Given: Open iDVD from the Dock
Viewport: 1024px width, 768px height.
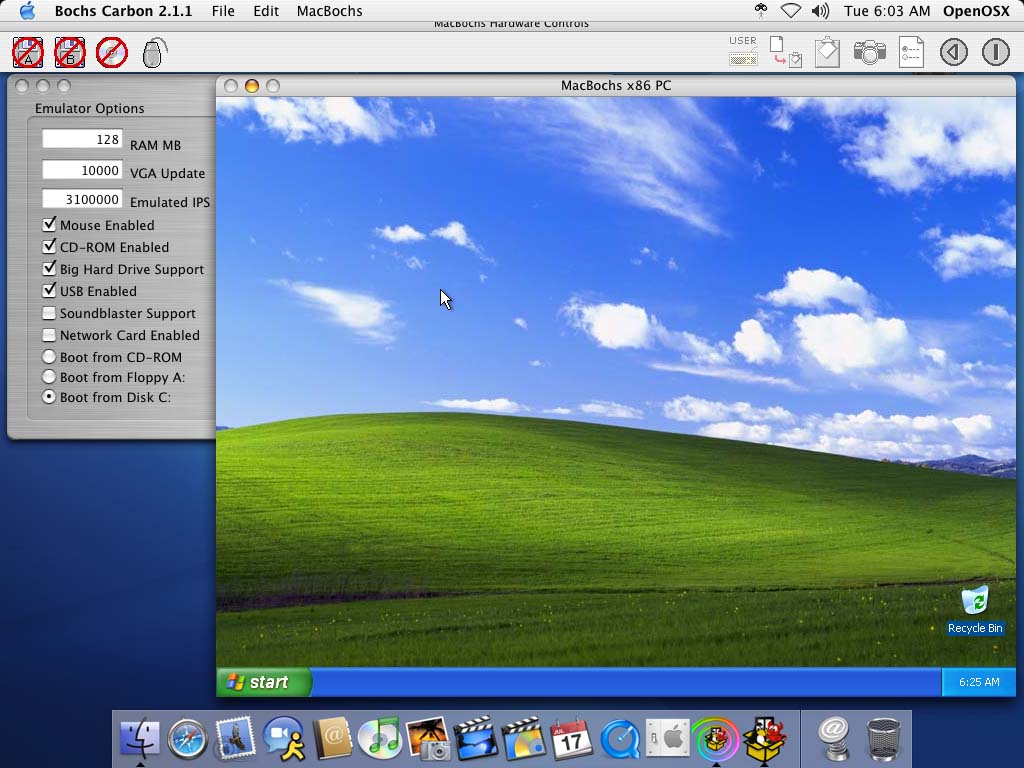Looking at the screenshot, I should (524, 739).
